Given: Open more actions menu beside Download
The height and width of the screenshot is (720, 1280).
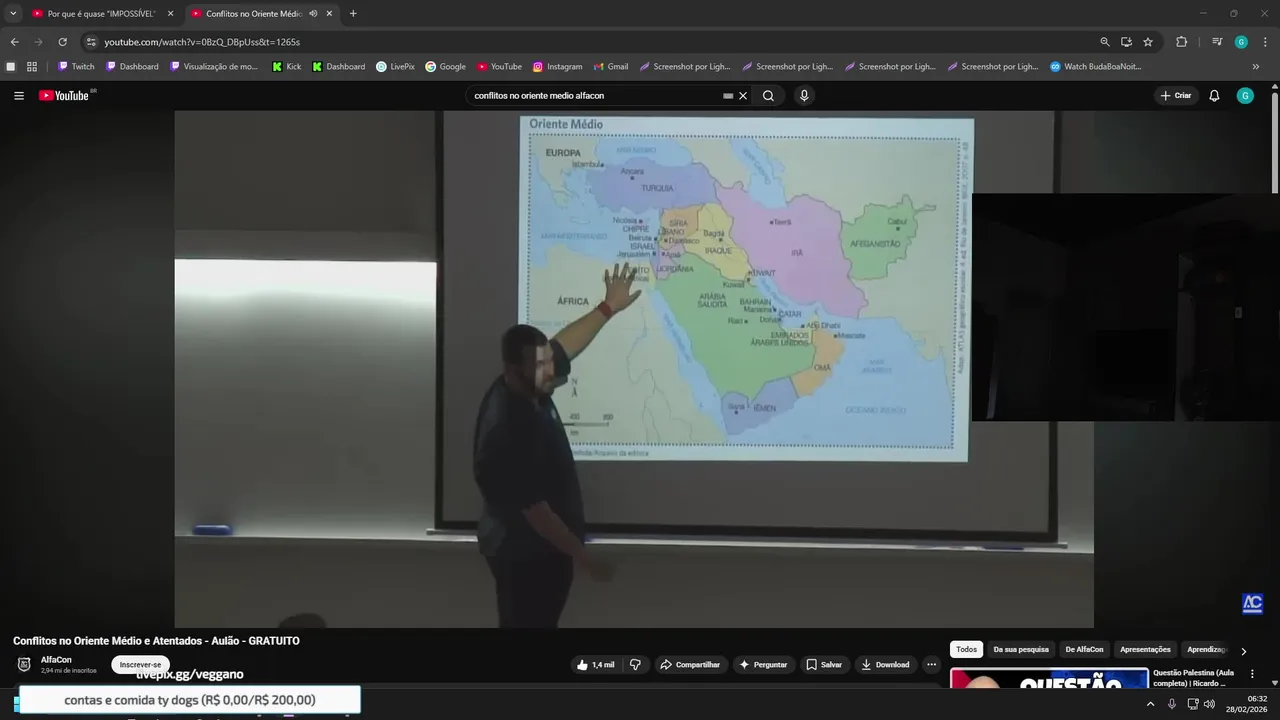Looking at the screenshot, I should point(931,665).
